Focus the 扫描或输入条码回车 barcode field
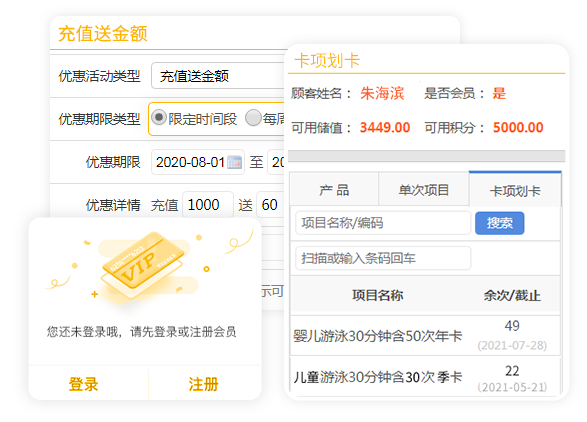Screen dimensions: 587x422 [x=383, y=258]
